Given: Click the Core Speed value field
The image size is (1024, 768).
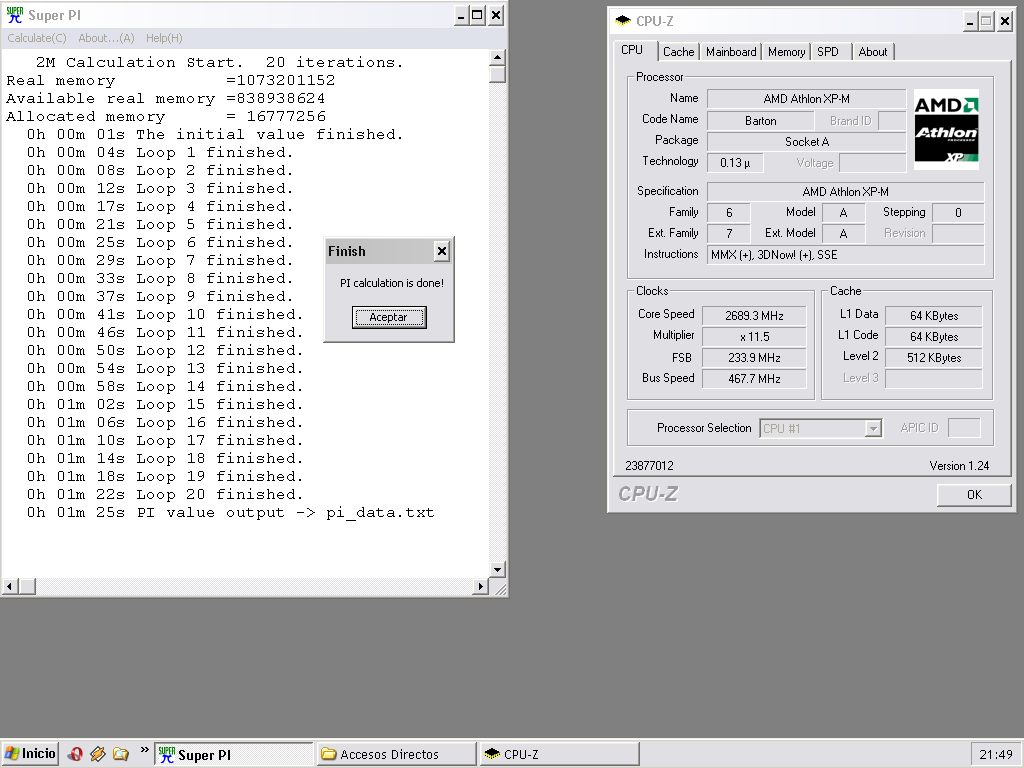Looking at the screenshot, I should point(754,316).
